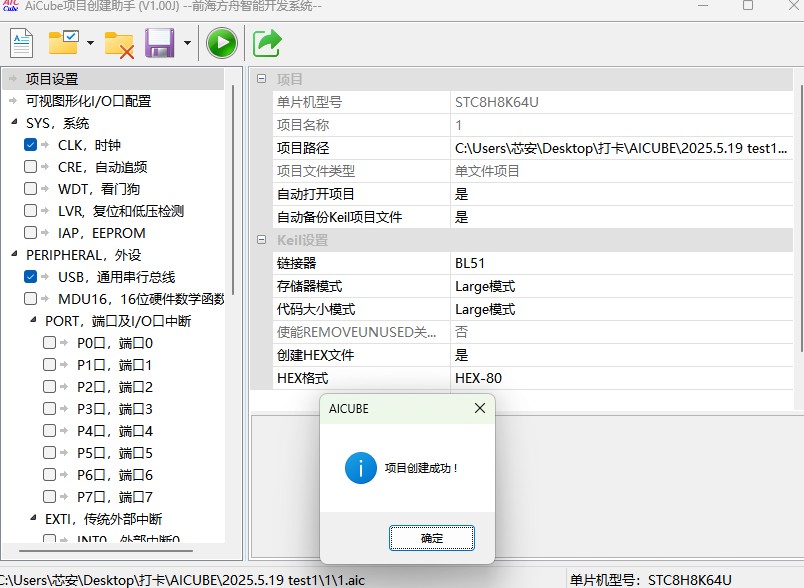The height and width of the screenshot is (588, 804).
Task: Collapse the Keil设置 property group
Action: pyautogui.click(x=262, y=240)
